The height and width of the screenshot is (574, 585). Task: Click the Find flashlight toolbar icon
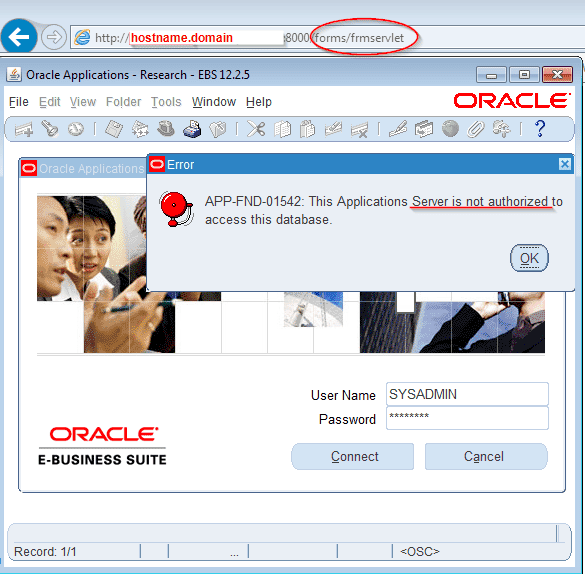point(49,129)
